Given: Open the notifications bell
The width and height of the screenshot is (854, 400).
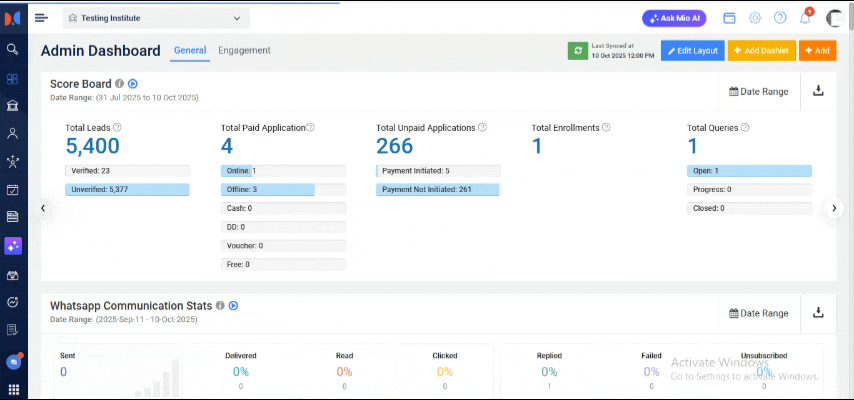Looking at the screenshot, I should click(805, 18).
